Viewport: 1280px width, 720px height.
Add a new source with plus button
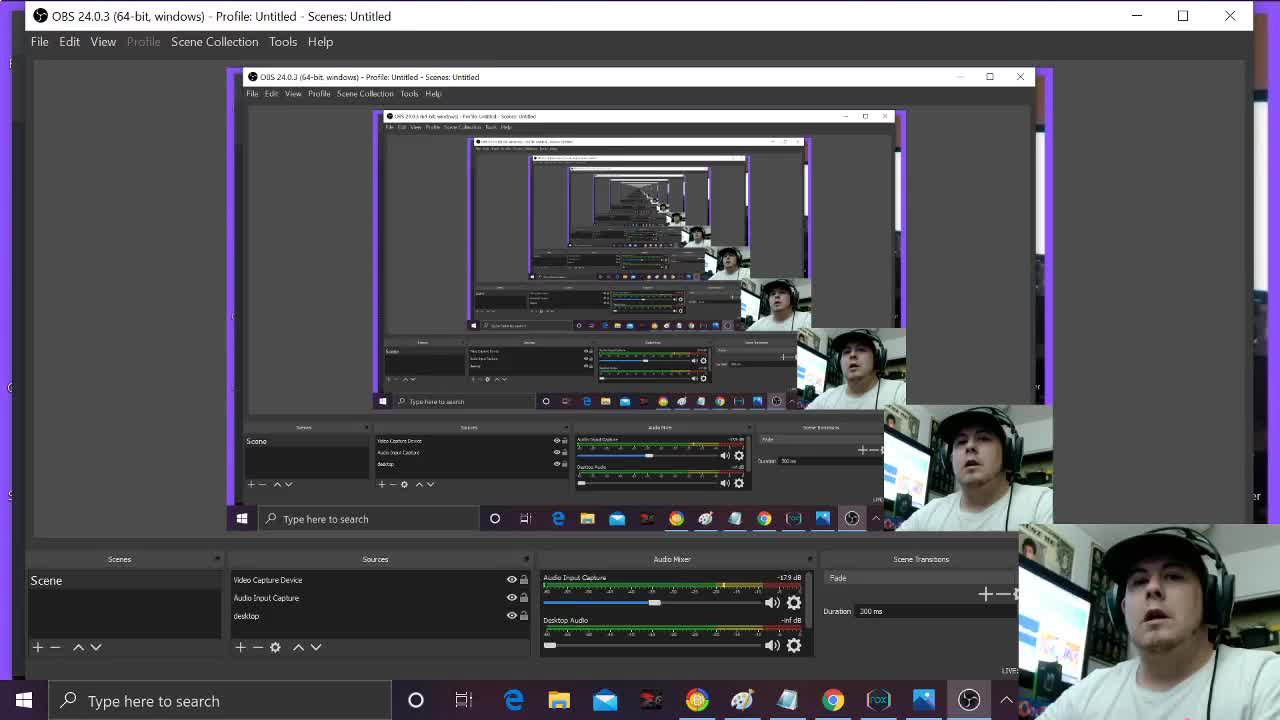coord(240,647)
